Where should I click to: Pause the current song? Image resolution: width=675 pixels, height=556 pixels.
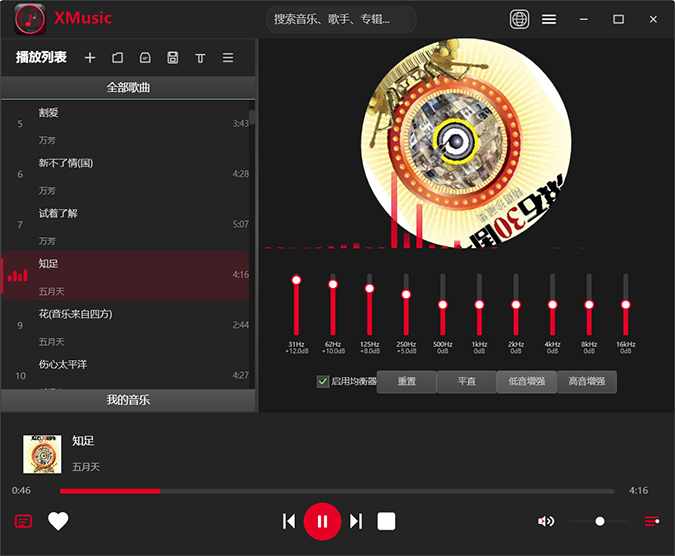tap(322, 521)
